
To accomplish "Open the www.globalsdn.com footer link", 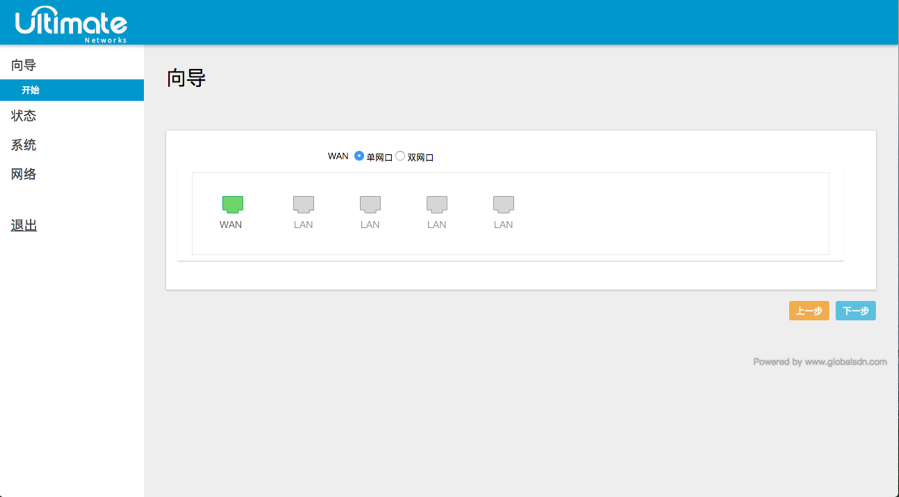I will 845,362.
